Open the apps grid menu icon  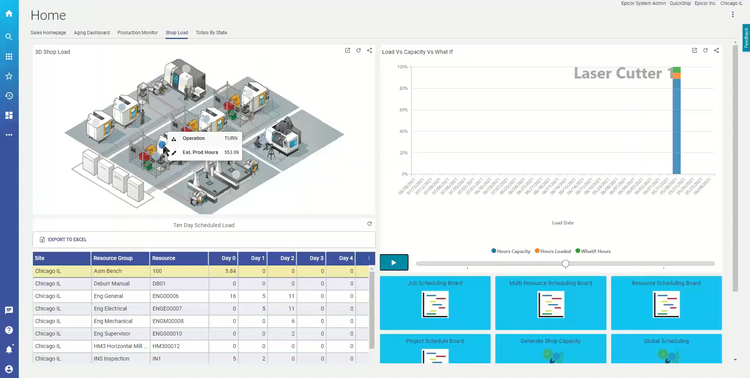pyautogui.click(x=9, y=56)
